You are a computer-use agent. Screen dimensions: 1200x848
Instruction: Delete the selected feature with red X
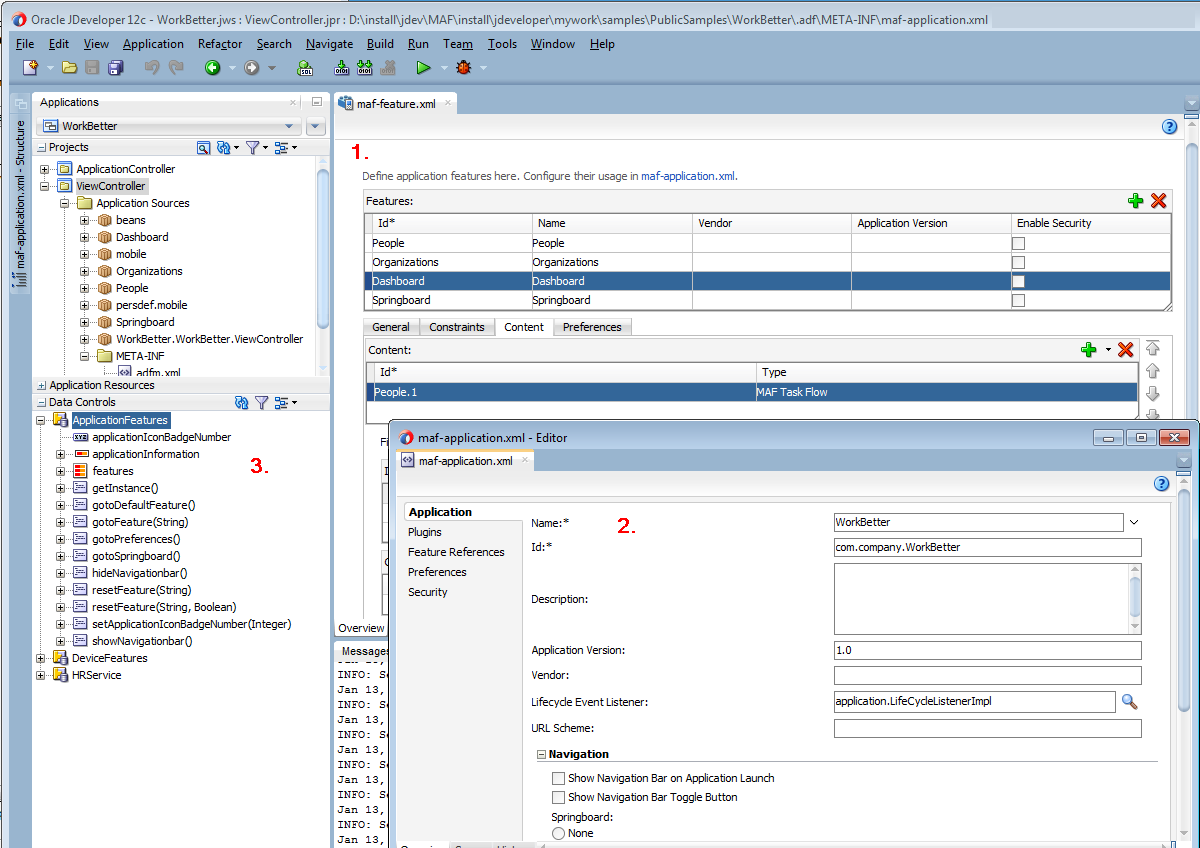coord(1158,201)
